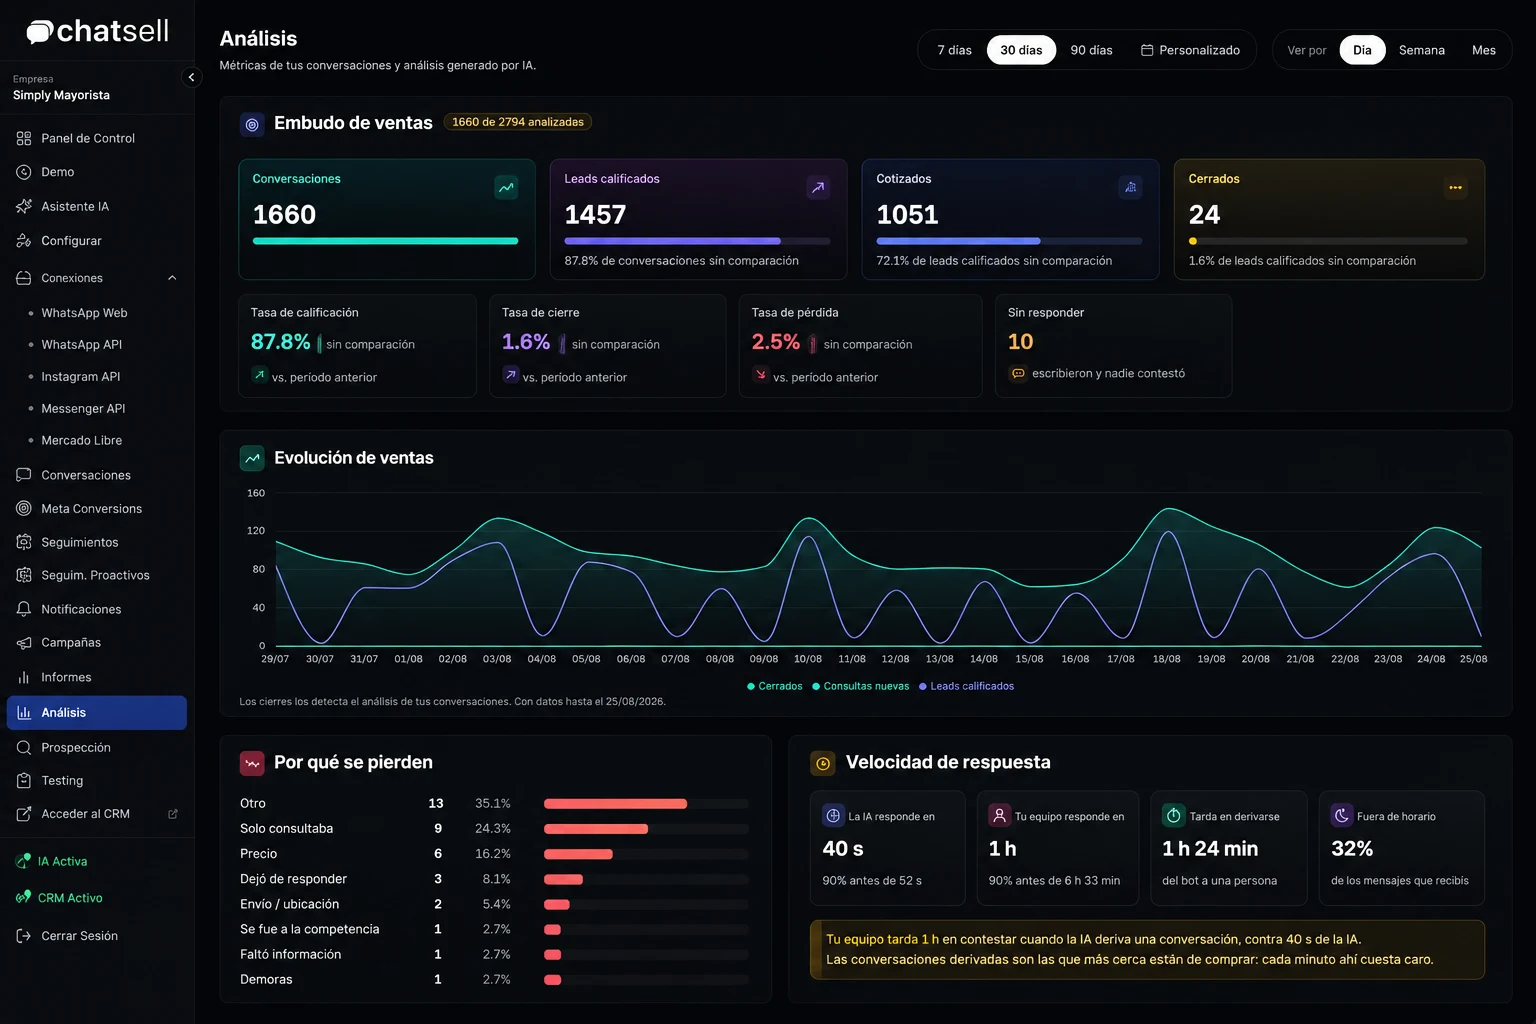Open Acceder al CRM external link
1536x1024 pixels.
tap(85, 814)
